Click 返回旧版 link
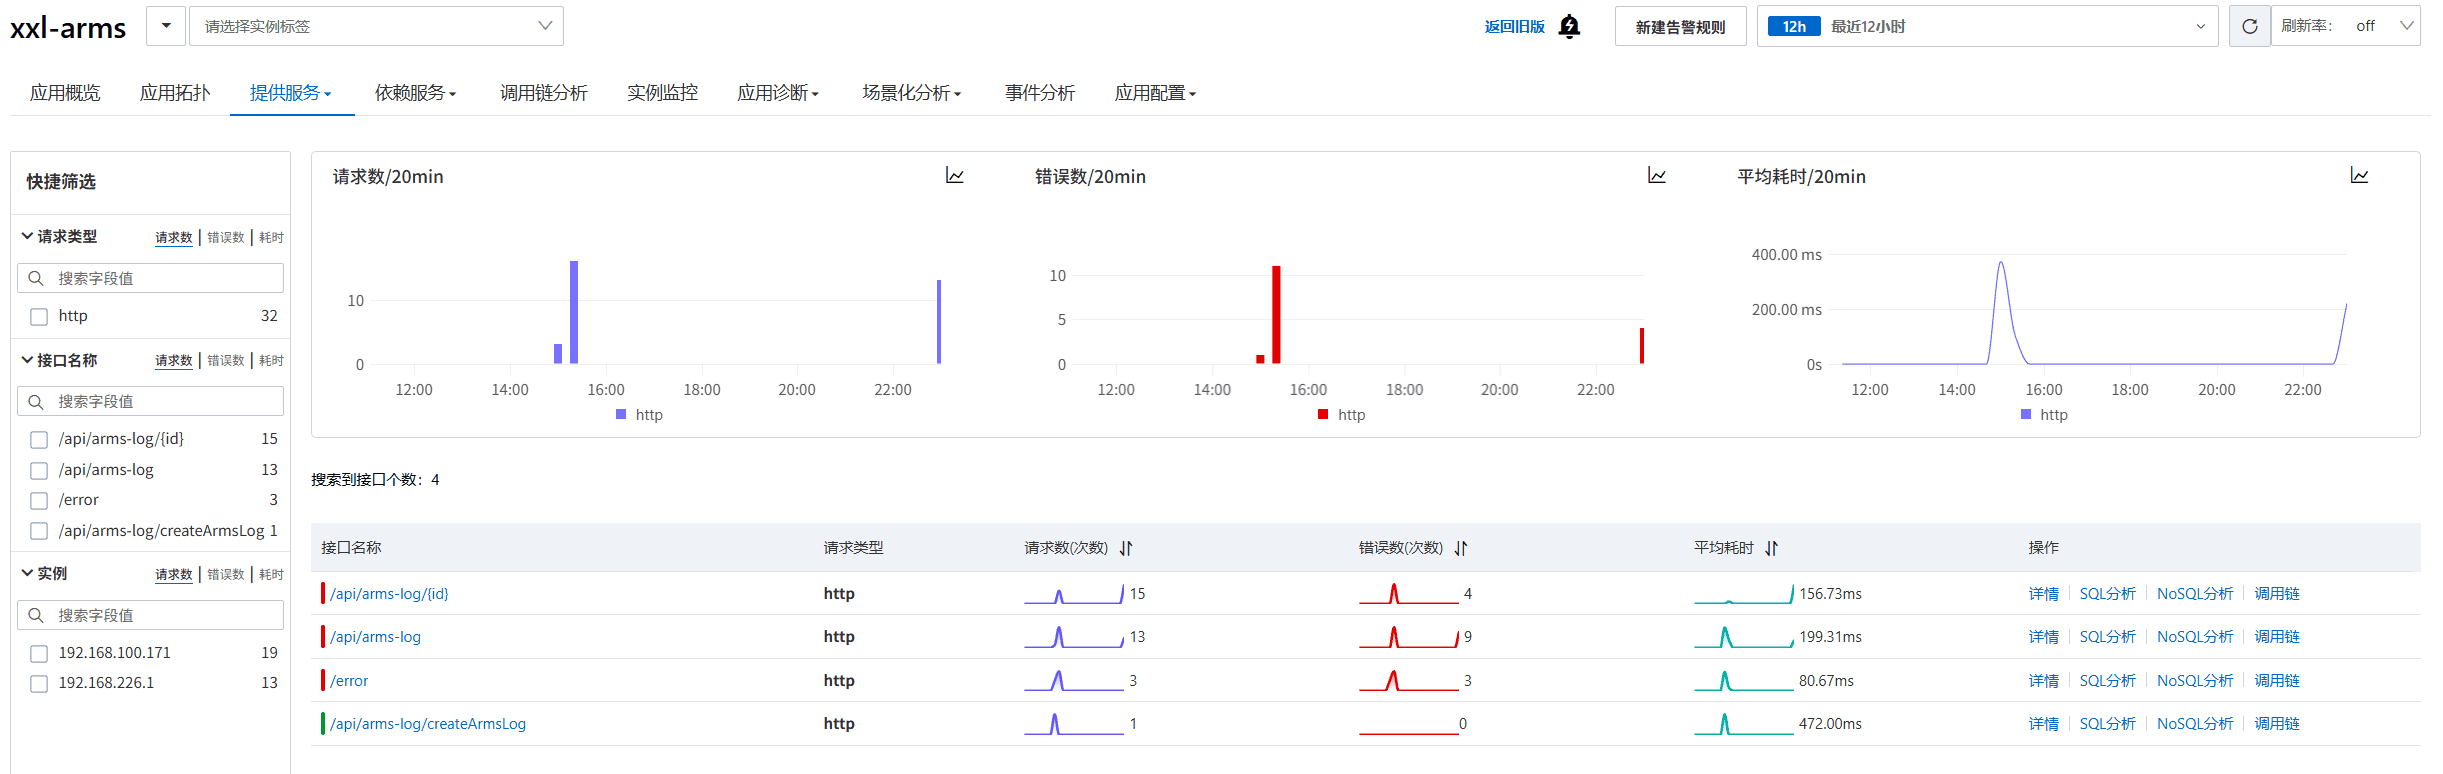The height and width of the screenshot is (774, 2443). pyautogui.click(x=1514, y=27)
